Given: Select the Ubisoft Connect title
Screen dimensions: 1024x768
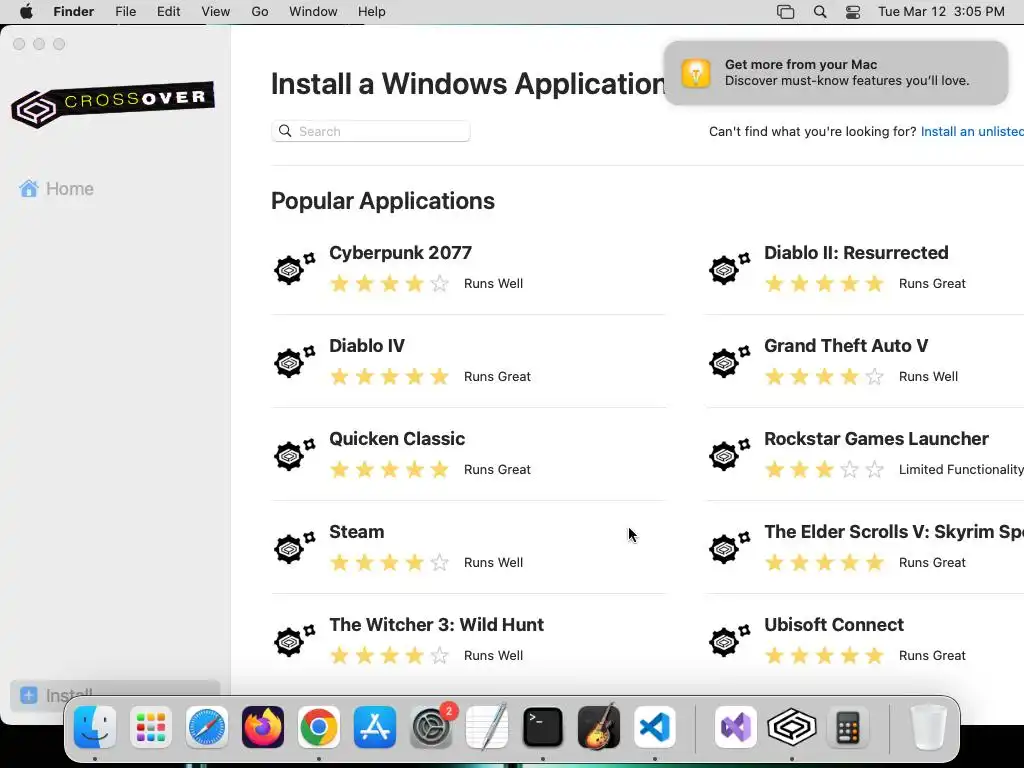Looking at the screenshot, I should [x=834, y=625].
